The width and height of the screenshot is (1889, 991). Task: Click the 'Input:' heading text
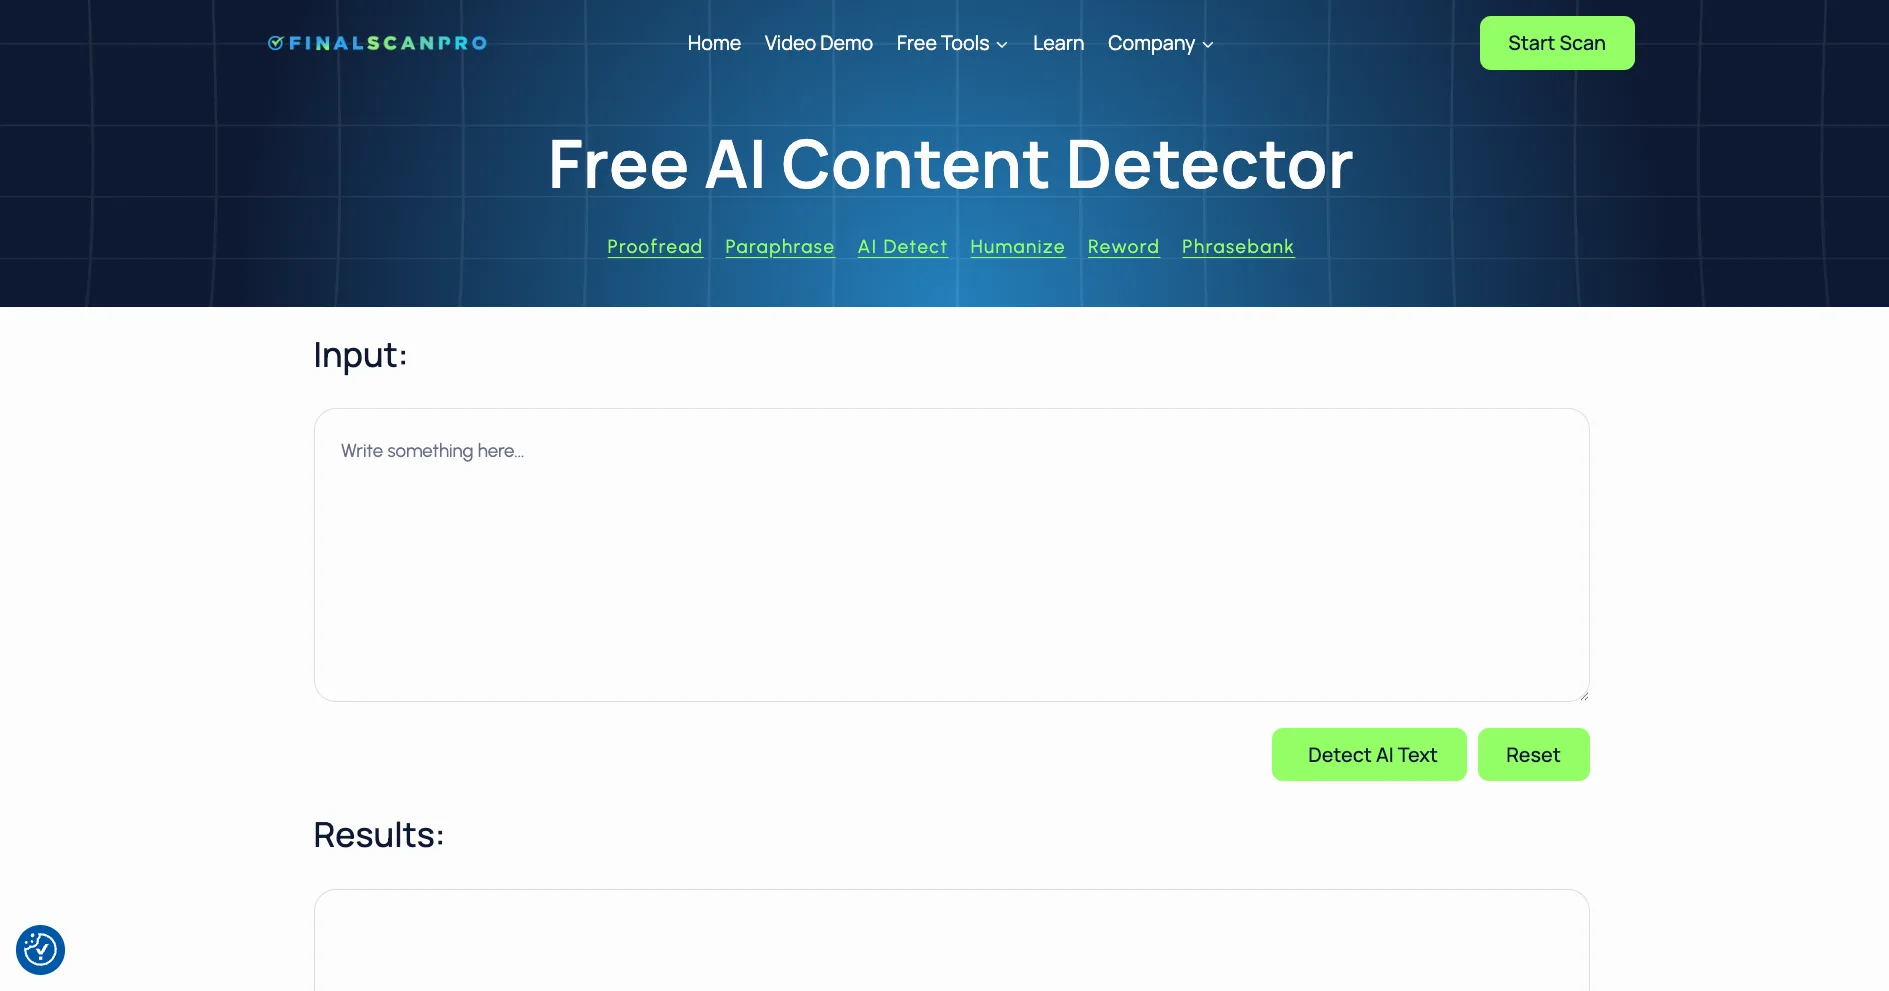click(360, 356)
